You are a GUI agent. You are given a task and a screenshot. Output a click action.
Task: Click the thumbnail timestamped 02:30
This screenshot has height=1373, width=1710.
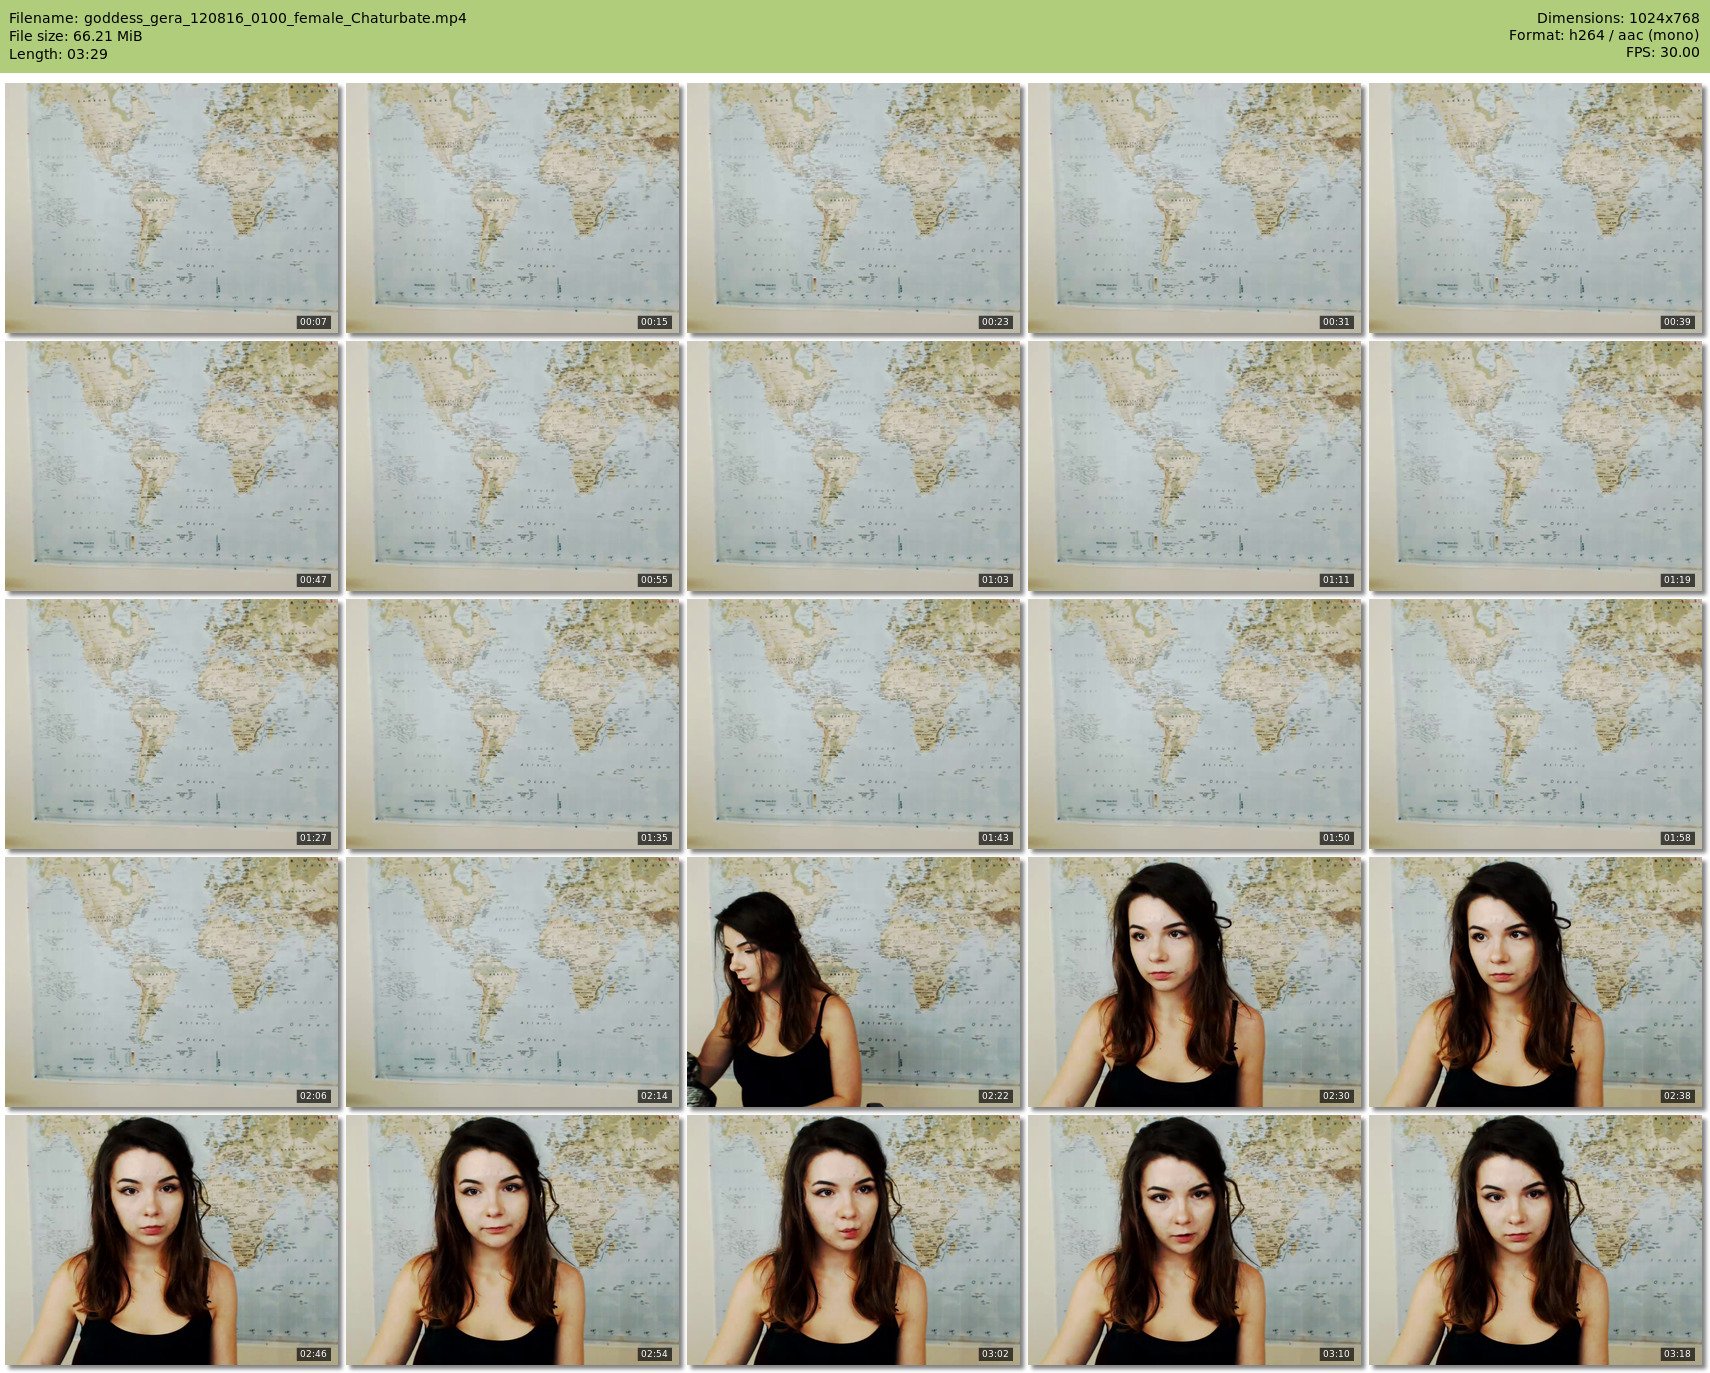[1195, 981]
